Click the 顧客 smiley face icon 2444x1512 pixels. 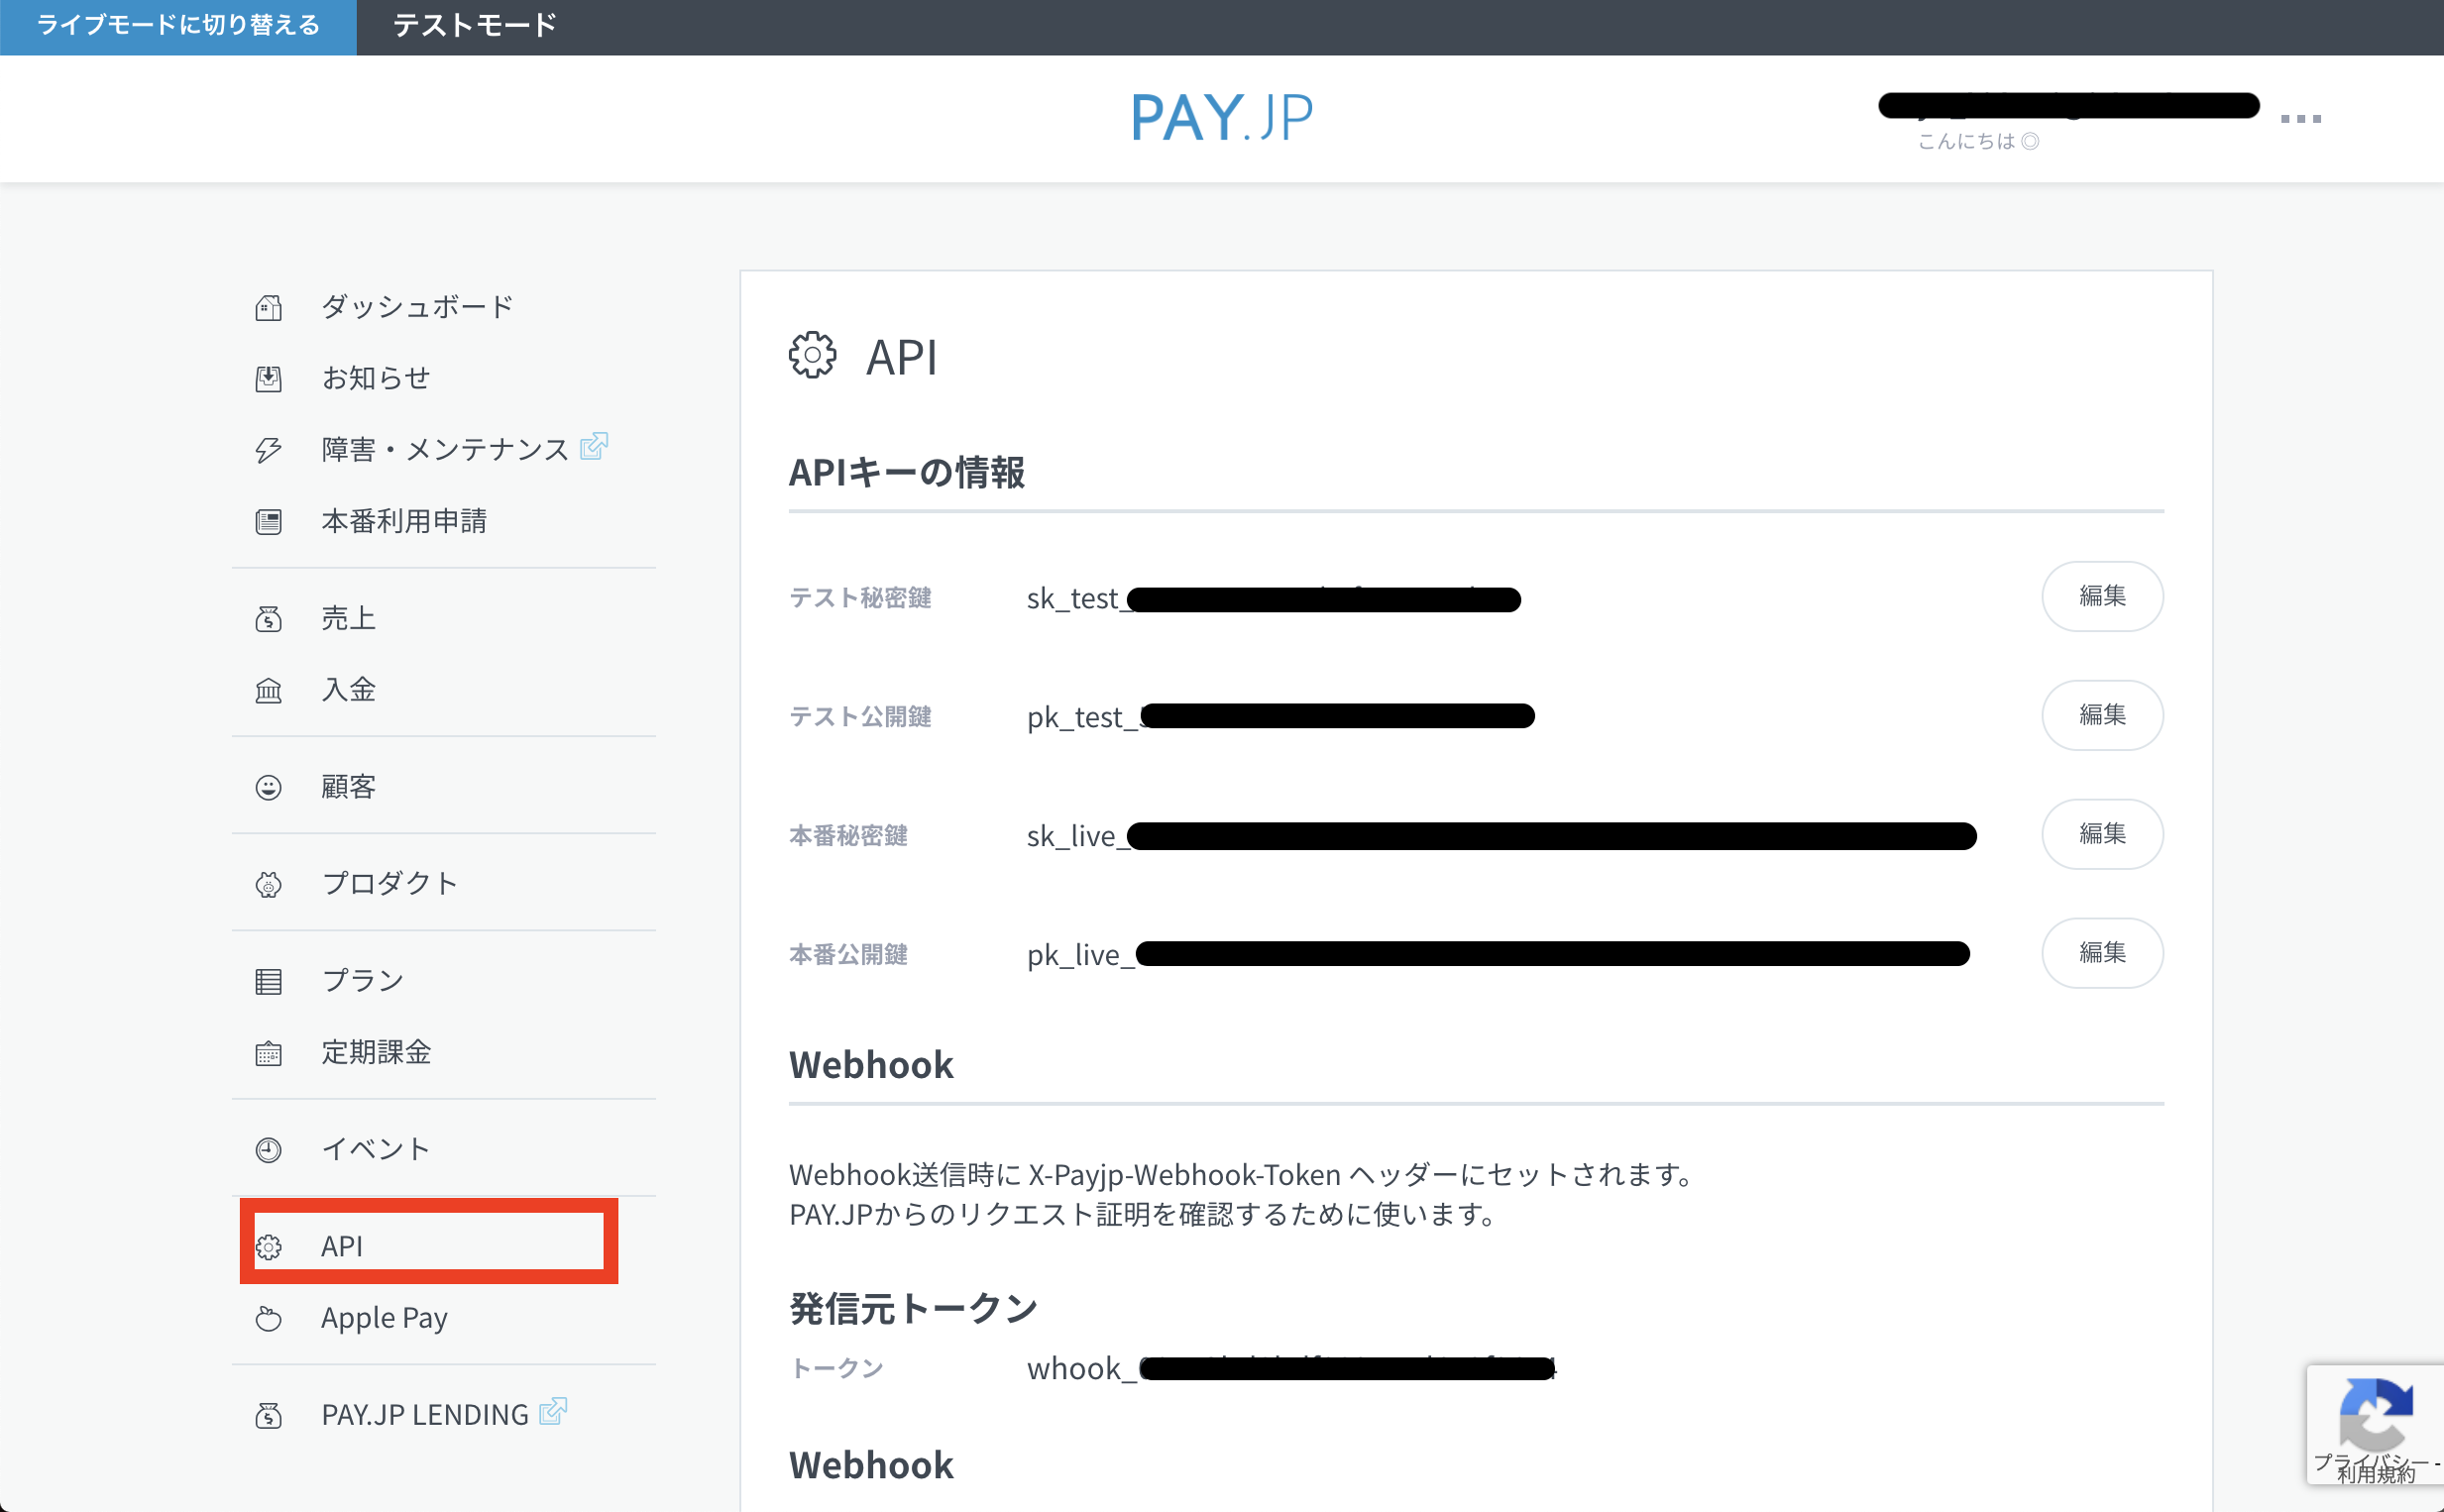268,787
